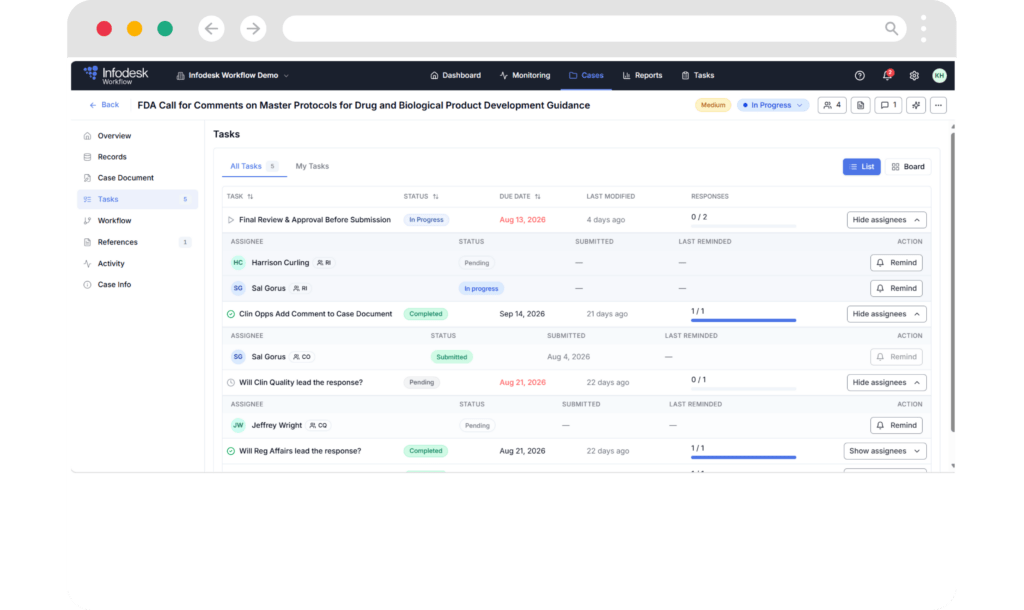The width and height of the screenshot is (1024, 610).
Task: Sort tasks by Due Date column arrows
Action: (537, 197)
